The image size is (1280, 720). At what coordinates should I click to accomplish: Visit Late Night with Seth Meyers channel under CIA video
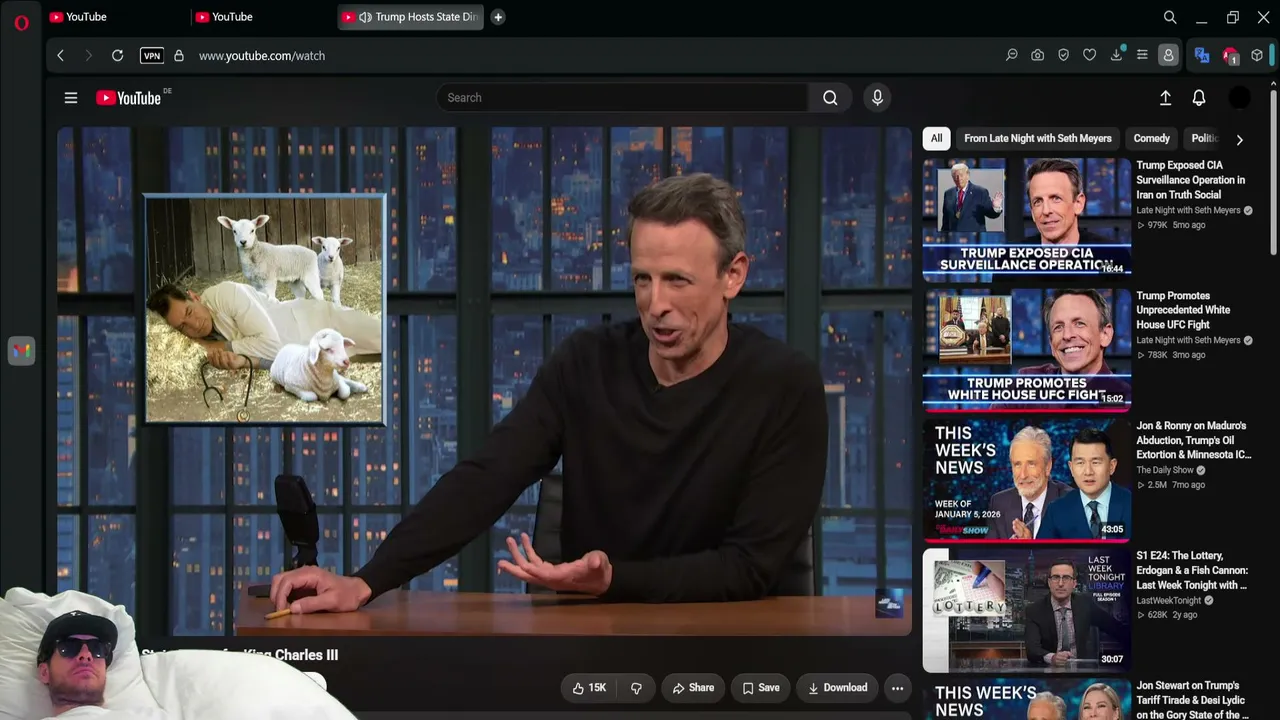point(1188,210)
